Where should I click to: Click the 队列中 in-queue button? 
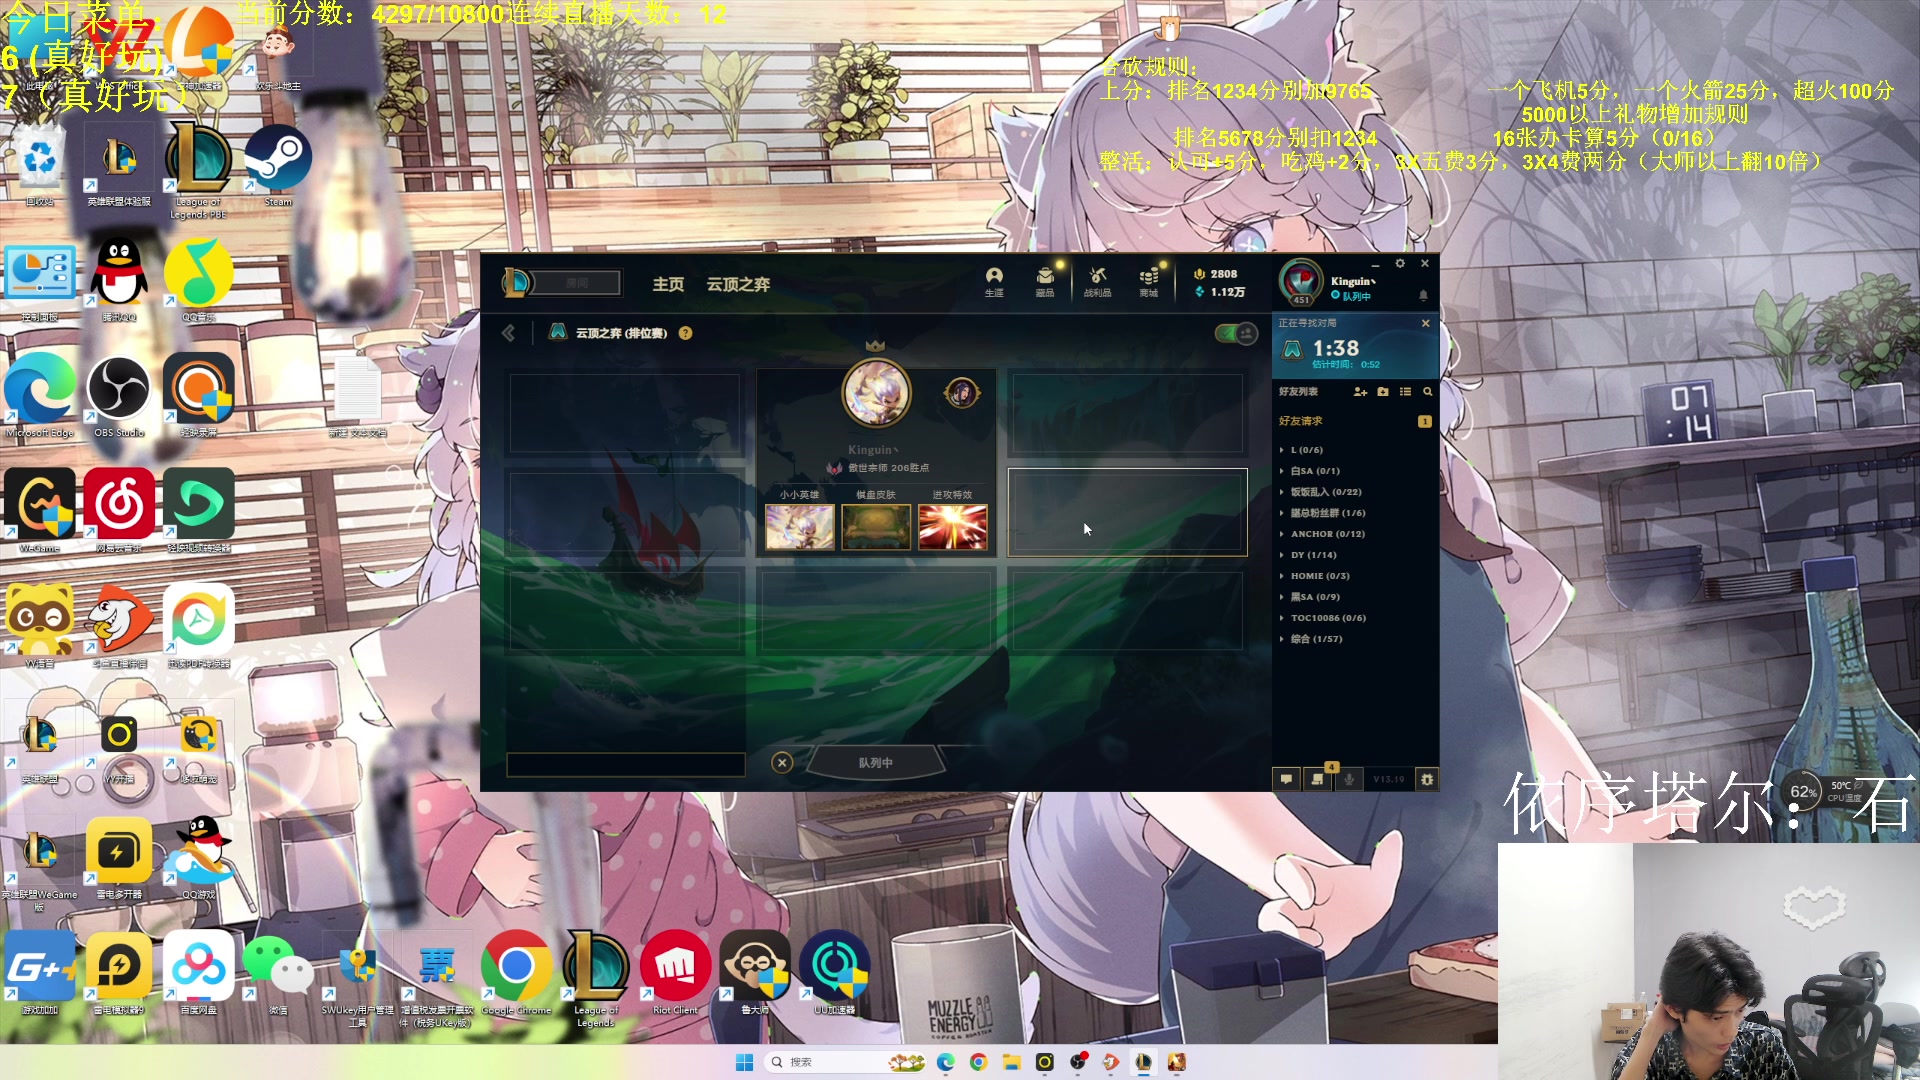tap(875, 763)
